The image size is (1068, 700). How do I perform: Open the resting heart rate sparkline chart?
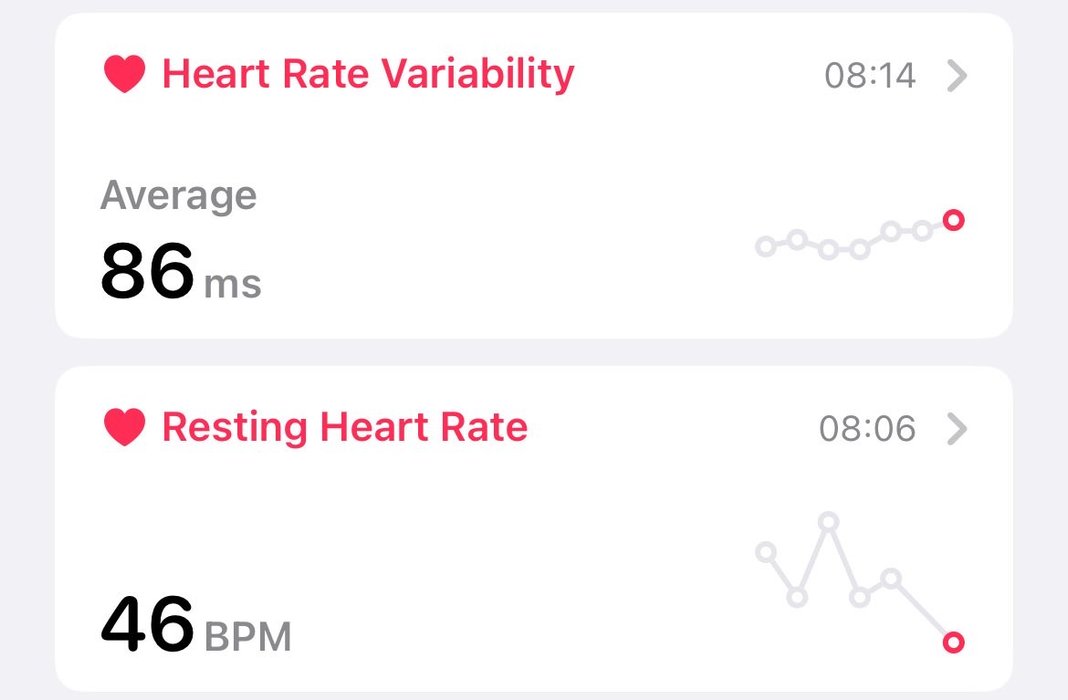[x=860, y=582]
